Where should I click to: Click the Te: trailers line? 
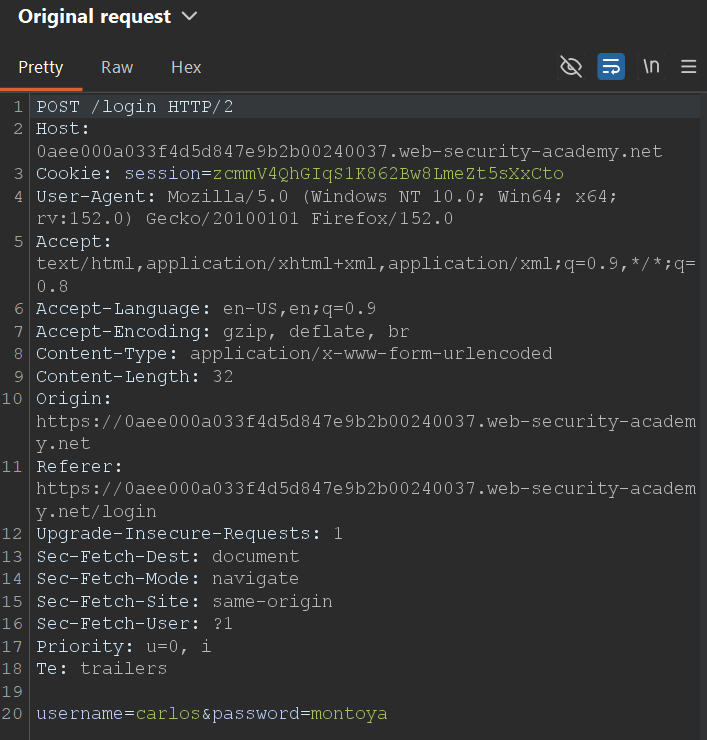pos(101,669)
